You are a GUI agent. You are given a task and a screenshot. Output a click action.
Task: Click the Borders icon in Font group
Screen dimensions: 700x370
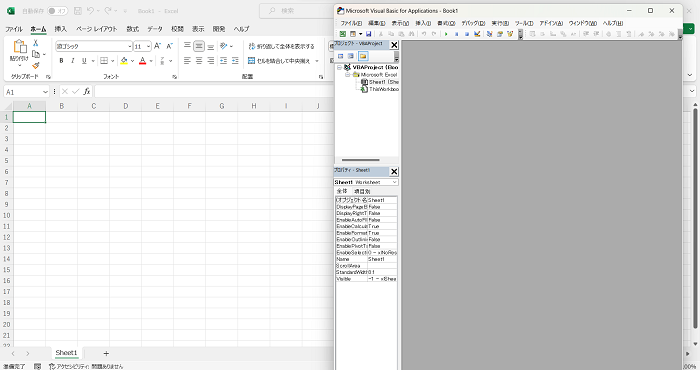[x=104, y=61]
